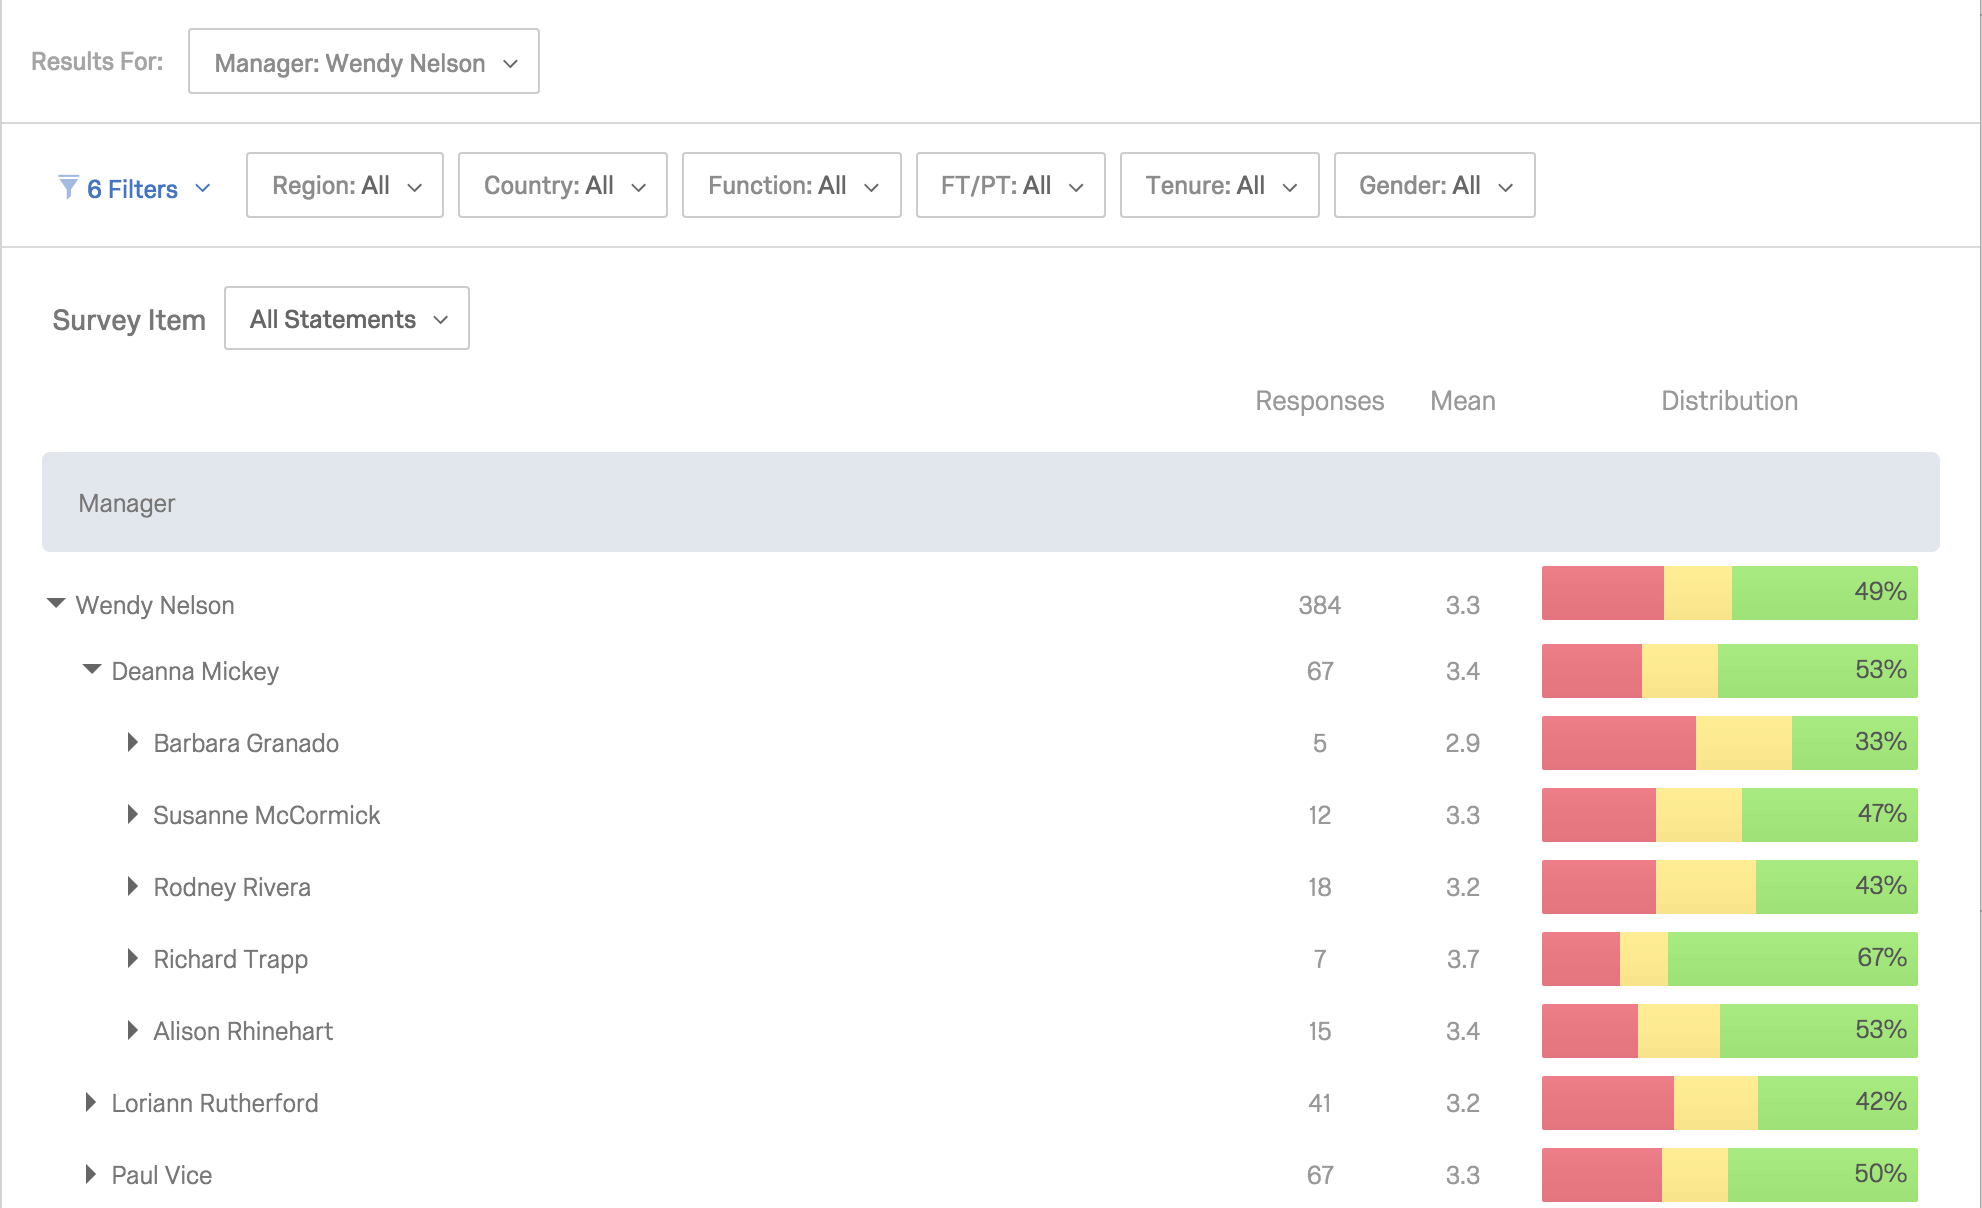Open the 6 Filters menu
The height and width of the screenshot is (1208, 1982).
pyautogui.click(x=134, y=188)
